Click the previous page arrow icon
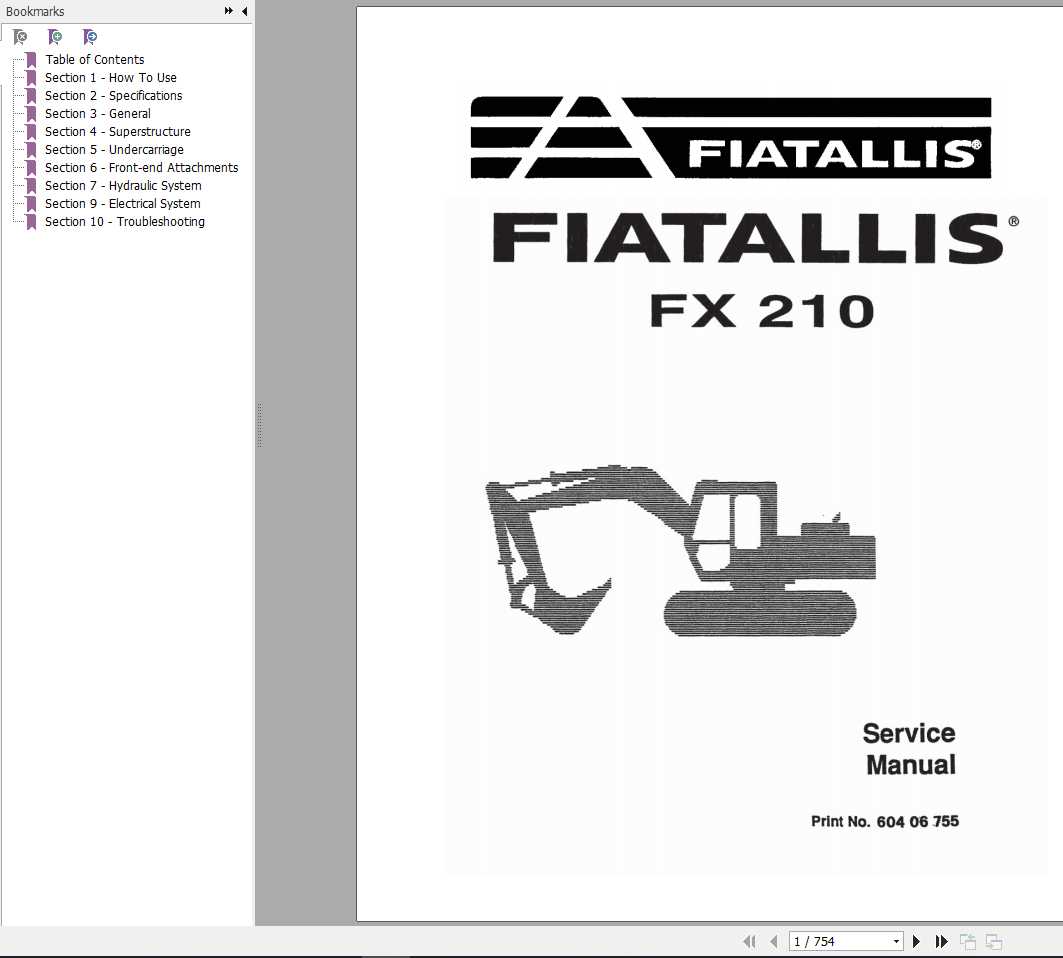This screenshot has width=1063, height=958. (774, 941)
